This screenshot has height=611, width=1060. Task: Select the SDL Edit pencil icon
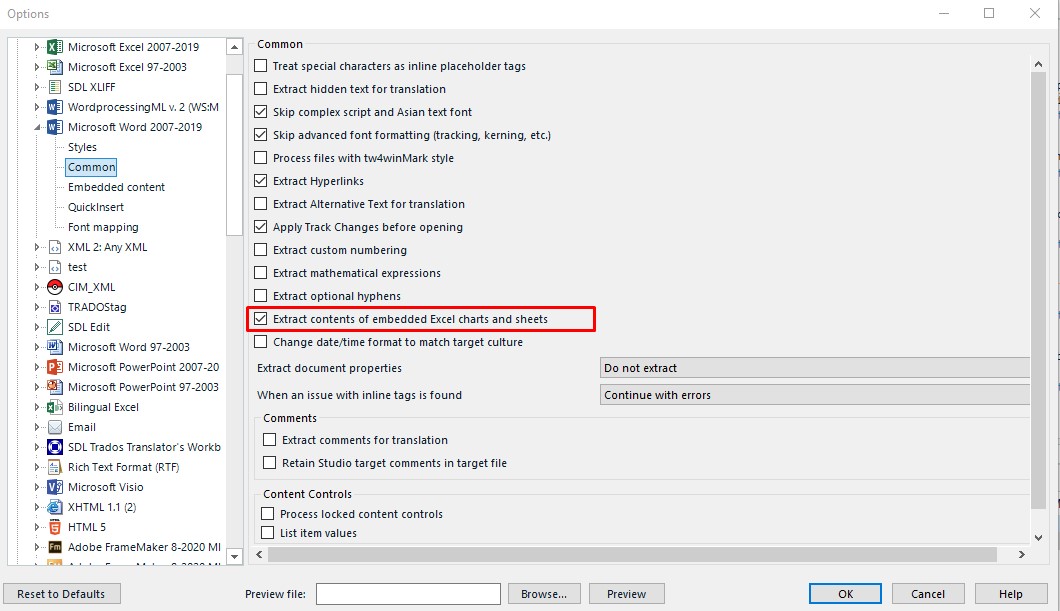point(53,327)
